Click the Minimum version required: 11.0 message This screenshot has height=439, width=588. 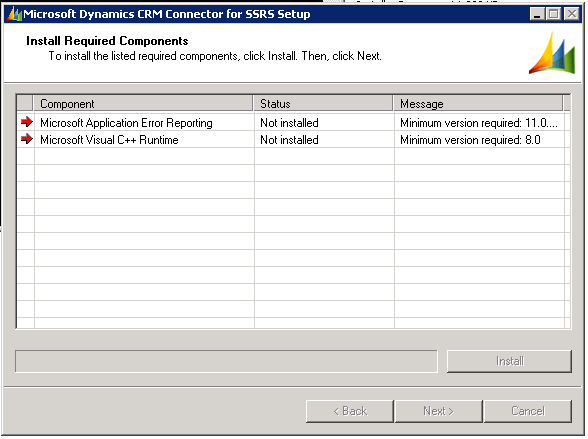click(478, 123)
